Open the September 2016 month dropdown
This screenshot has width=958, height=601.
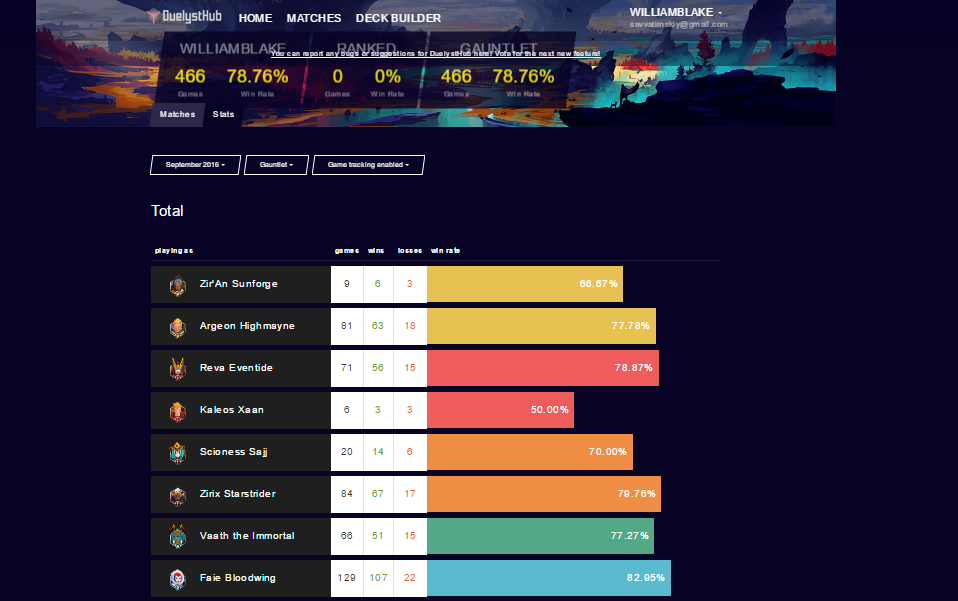coord(196,165)
